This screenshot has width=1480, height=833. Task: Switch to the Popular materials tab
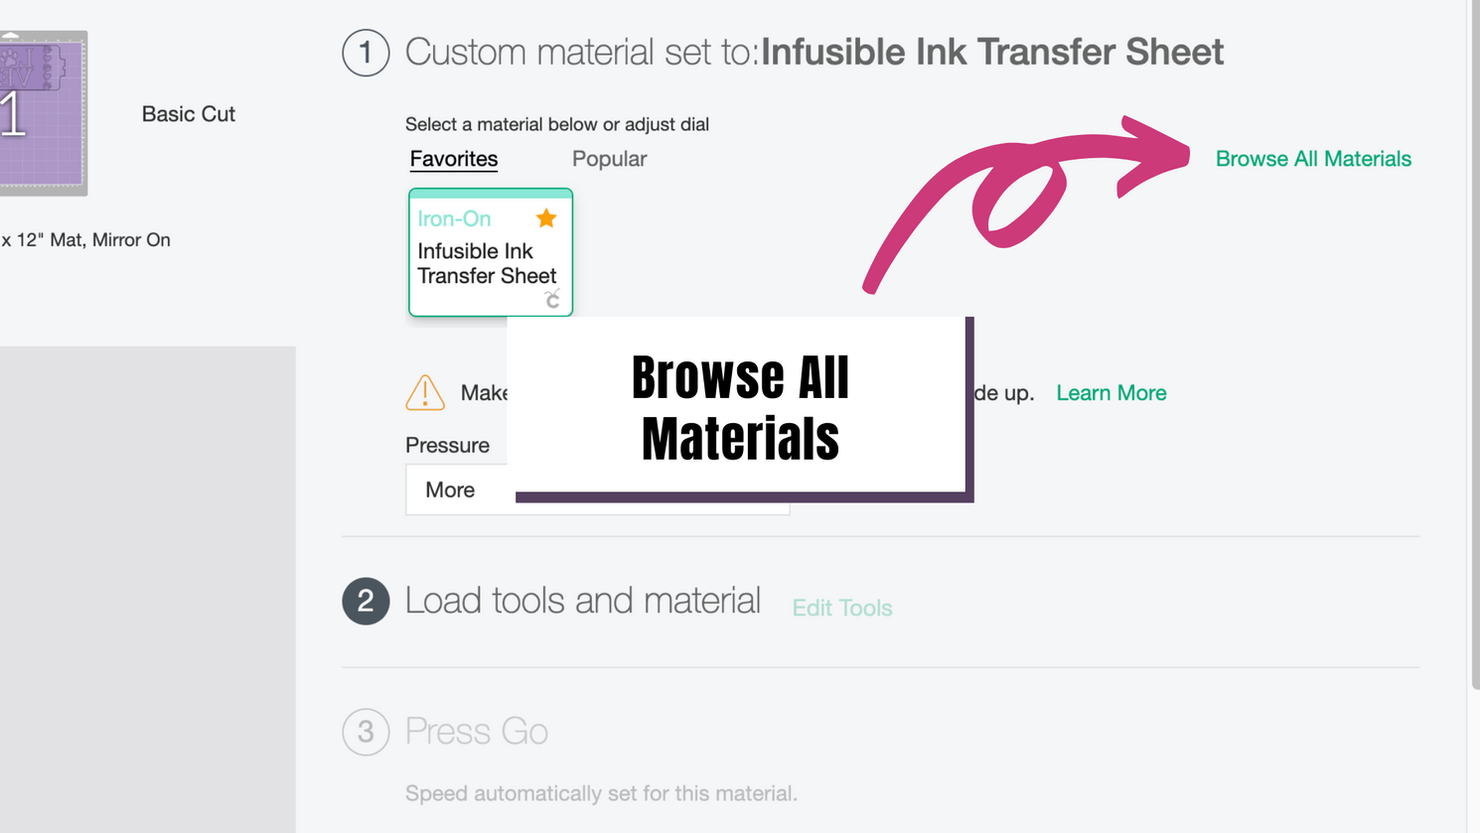click(x=609, y=159)
